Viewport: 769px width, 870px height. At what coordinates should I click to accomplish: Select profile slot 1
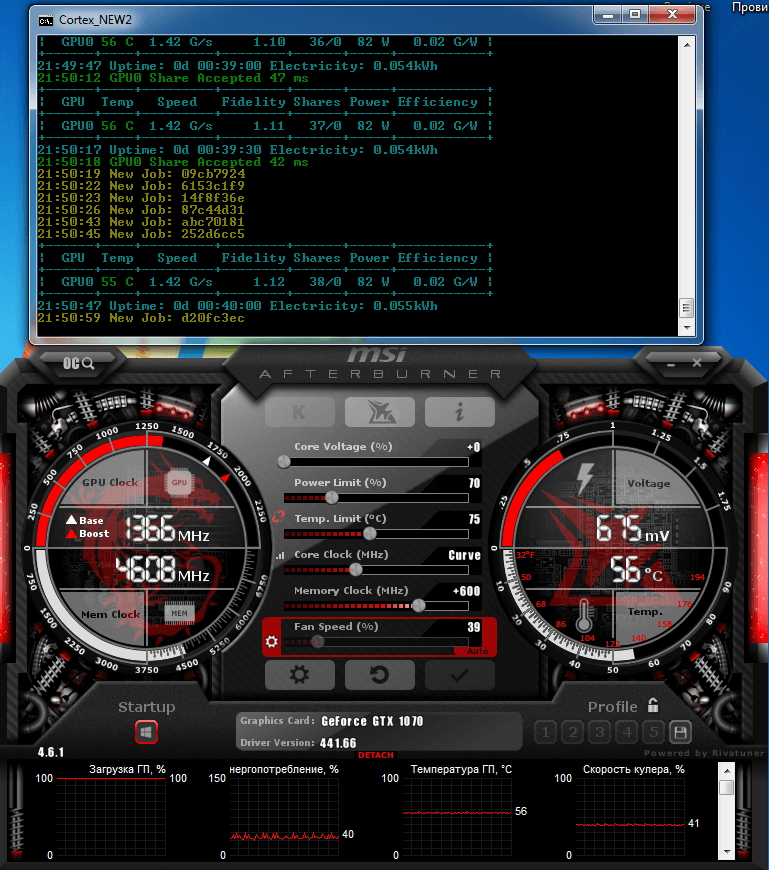[545, 732]
